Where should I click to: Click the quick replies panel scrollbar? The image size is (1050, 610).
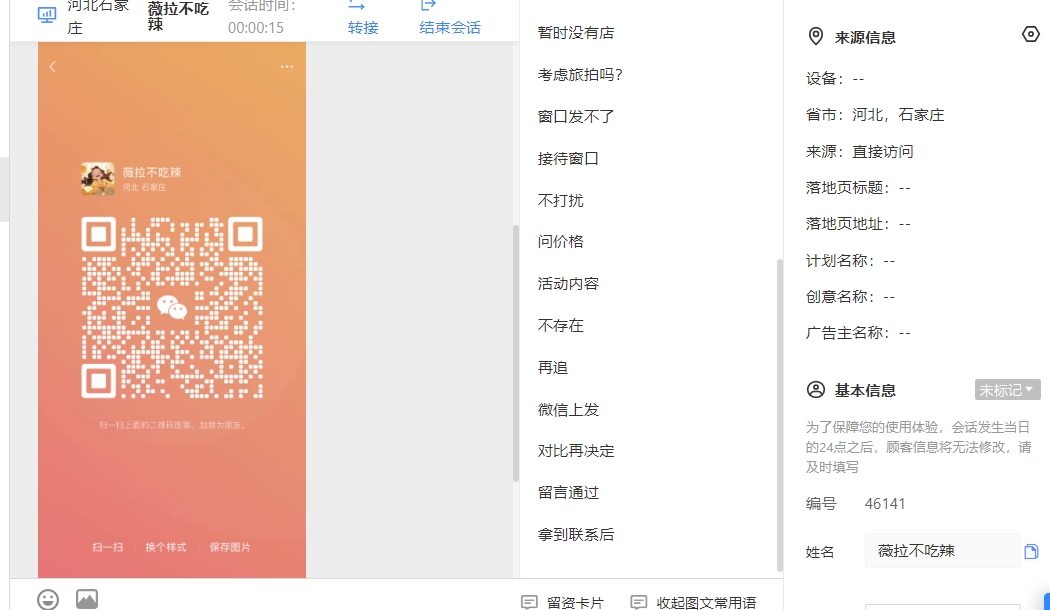[779, 415]
